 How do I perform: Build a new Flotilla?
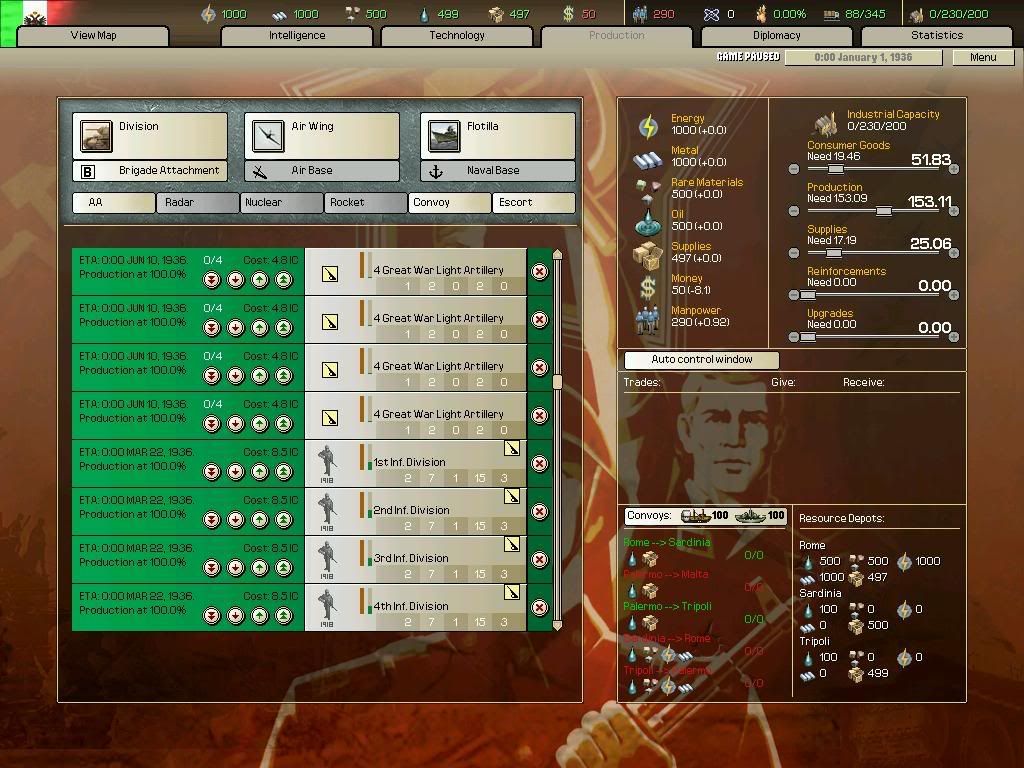pyautogui.click(x=498, y=135)
